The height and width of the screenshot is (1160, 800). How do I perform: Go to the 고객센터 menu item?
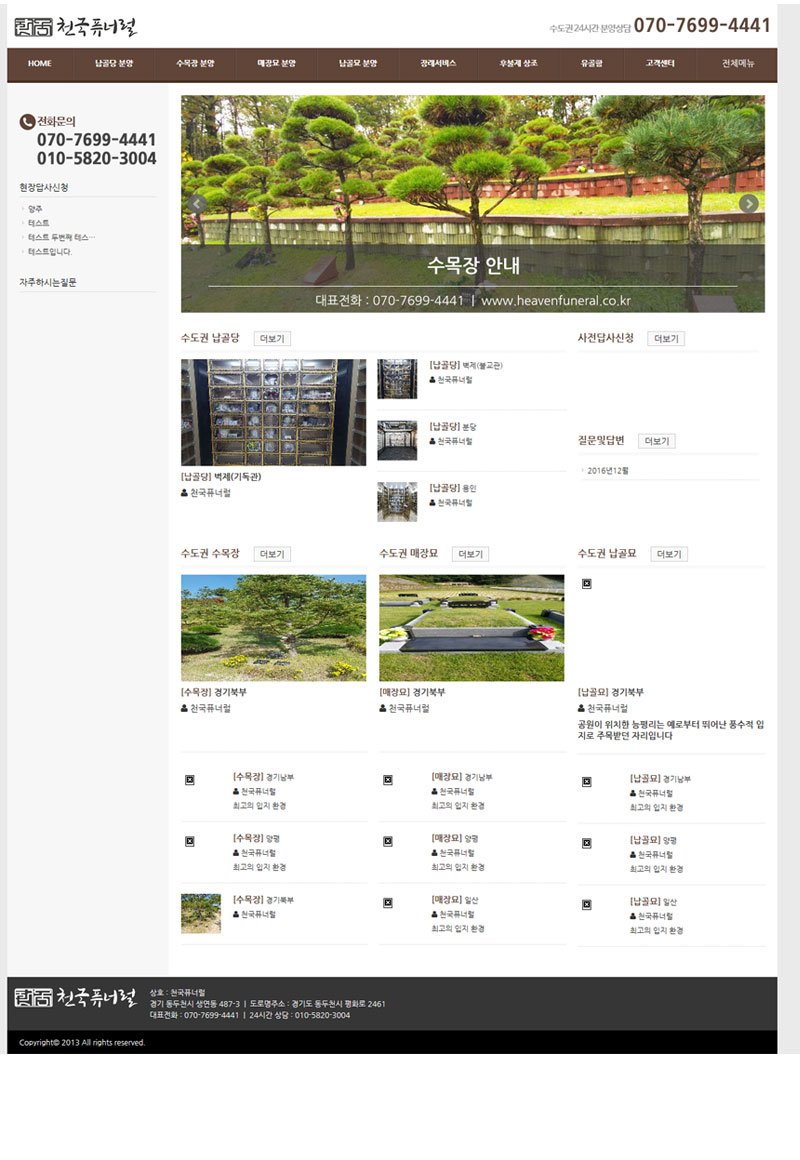click(660, 63)
